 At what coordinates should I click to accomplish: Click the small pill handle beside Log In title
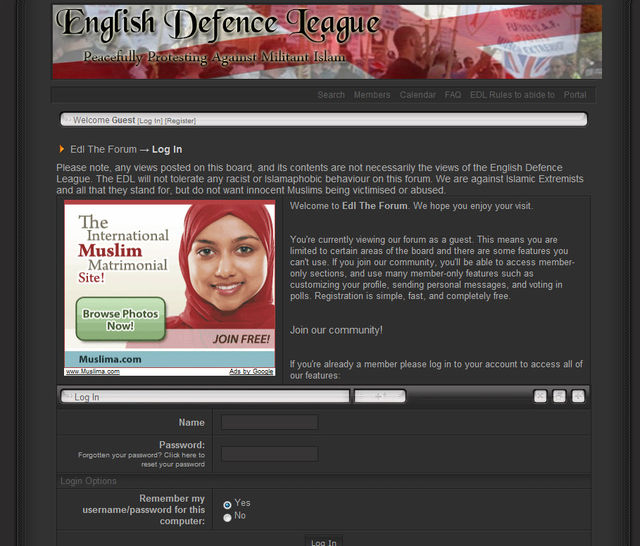click(x=380, y=396)
